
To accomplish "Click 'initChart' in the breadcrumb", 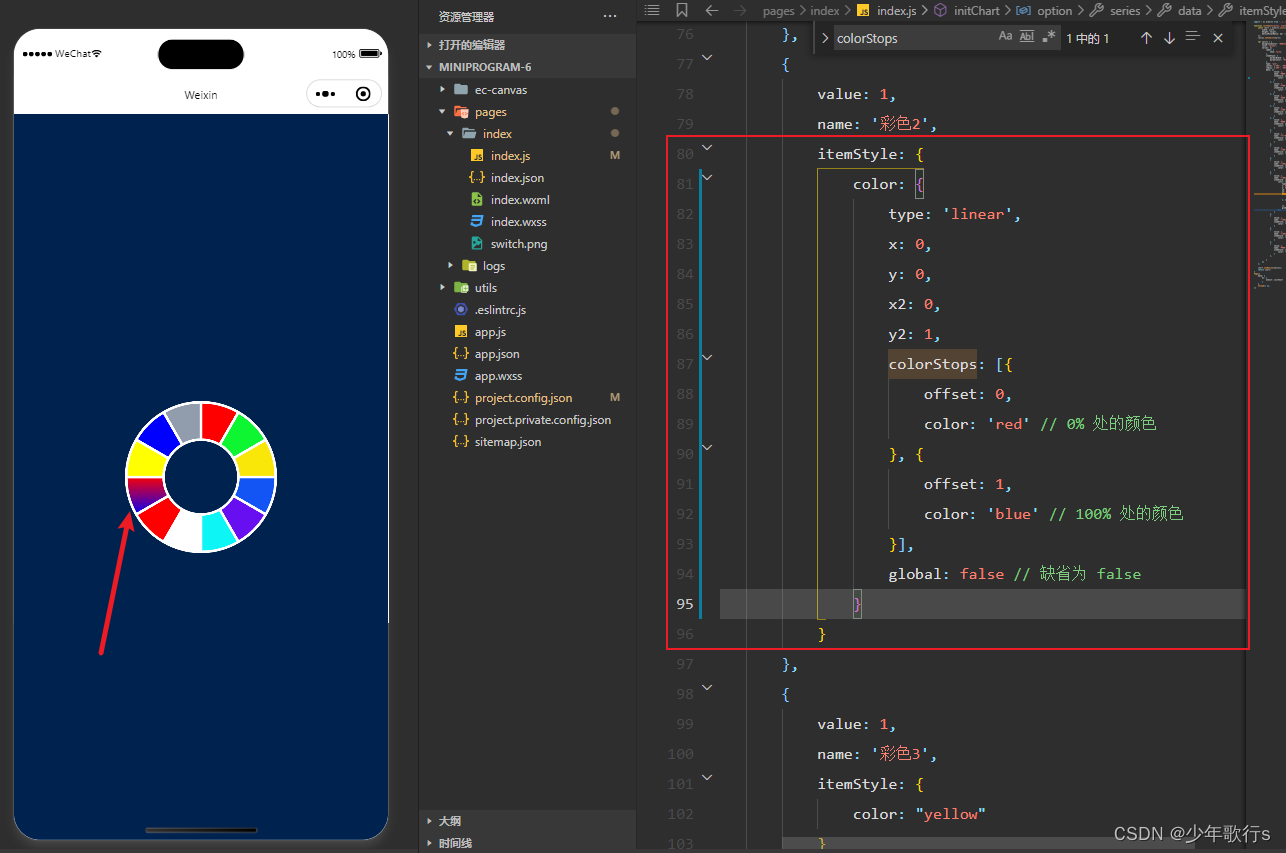I will click(x=976, y=11).
